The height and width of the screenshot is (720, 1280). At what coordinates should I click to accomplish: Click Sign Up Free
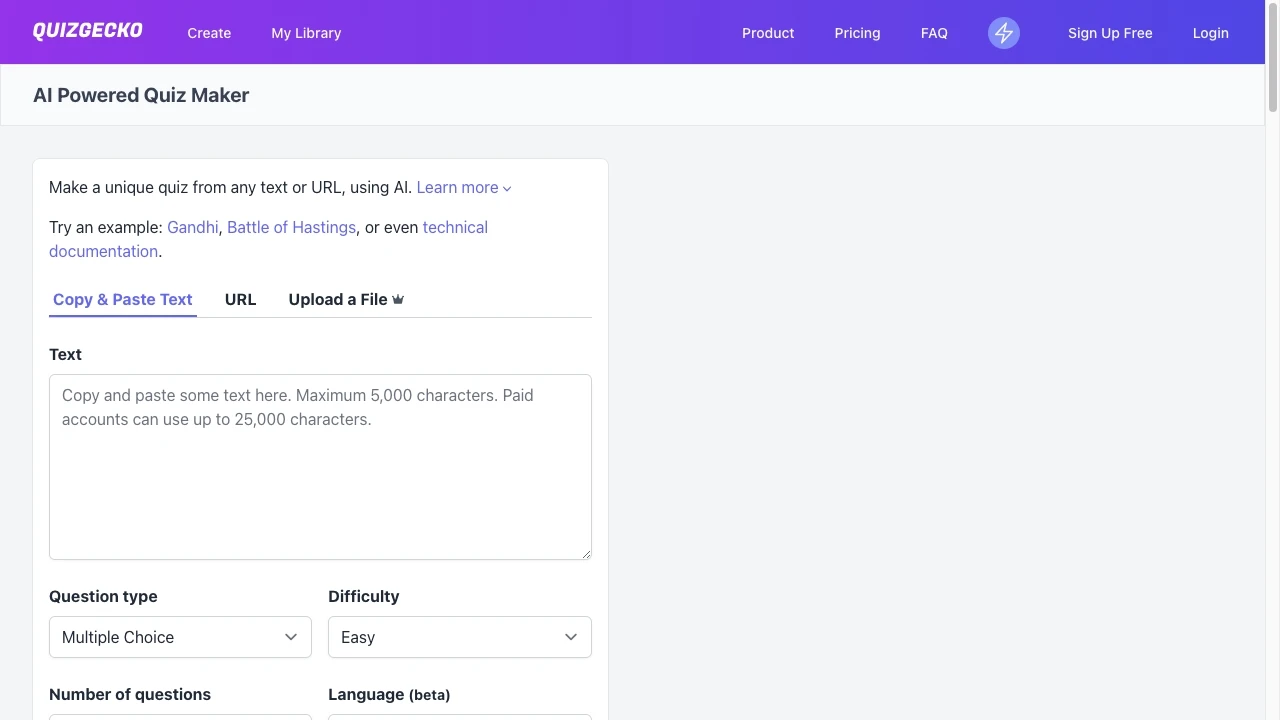coord(1110,33)
